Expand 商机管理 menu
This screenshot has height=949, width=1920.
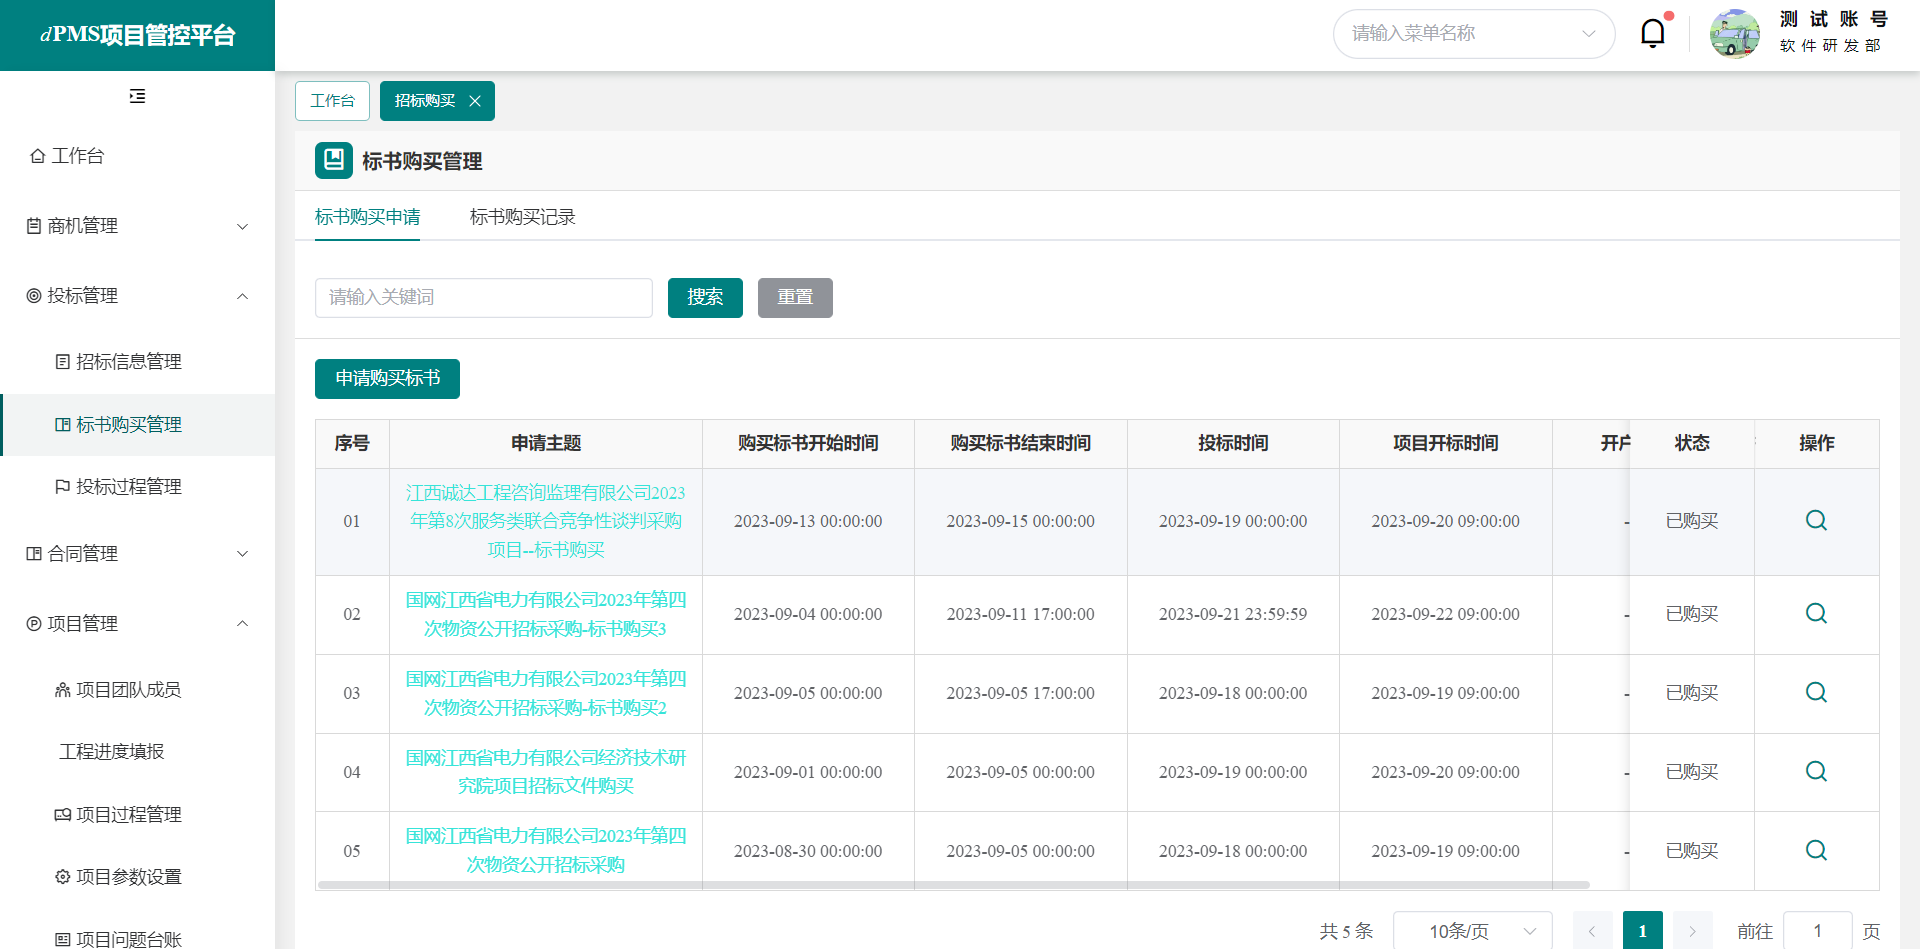[137, 226]
